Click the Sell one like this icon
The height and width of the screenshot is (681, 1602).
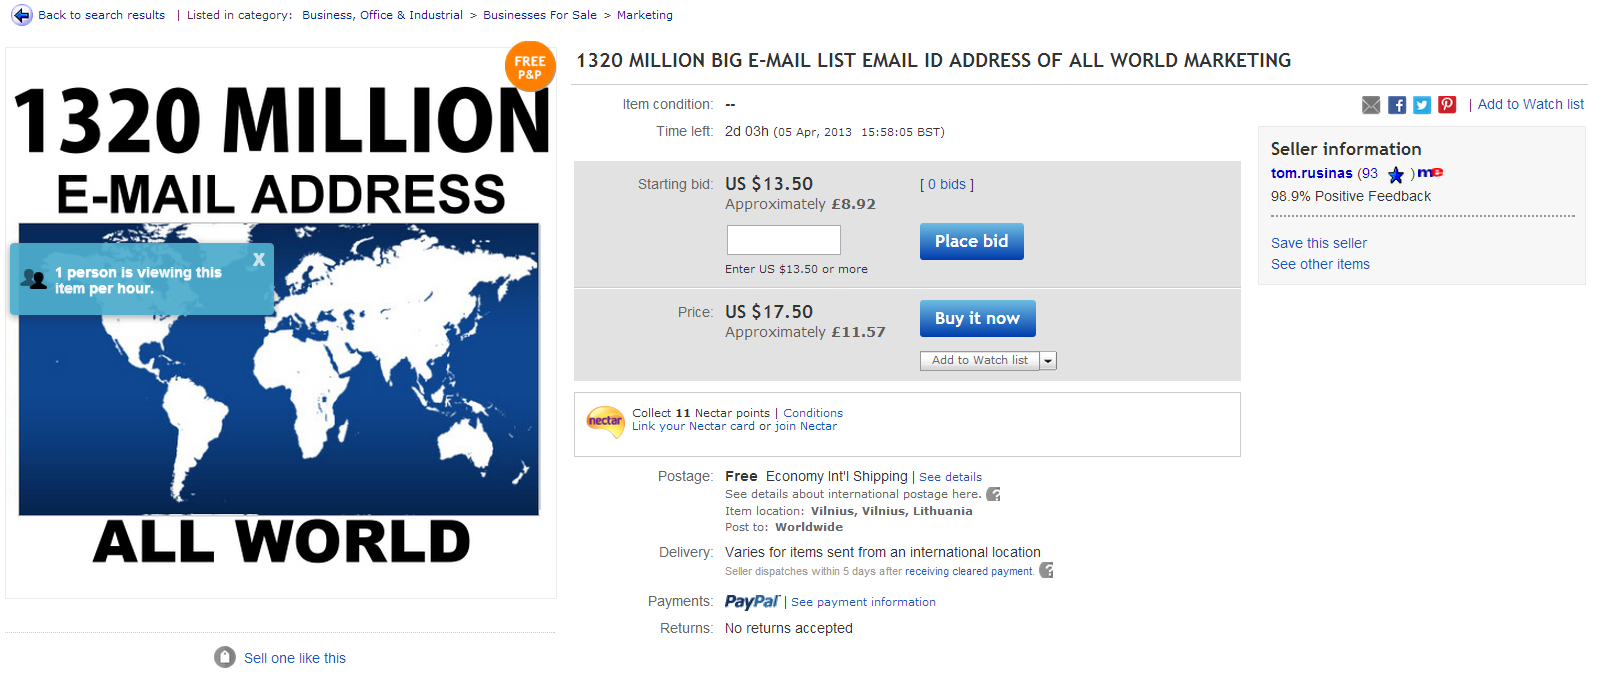(225, 657)
